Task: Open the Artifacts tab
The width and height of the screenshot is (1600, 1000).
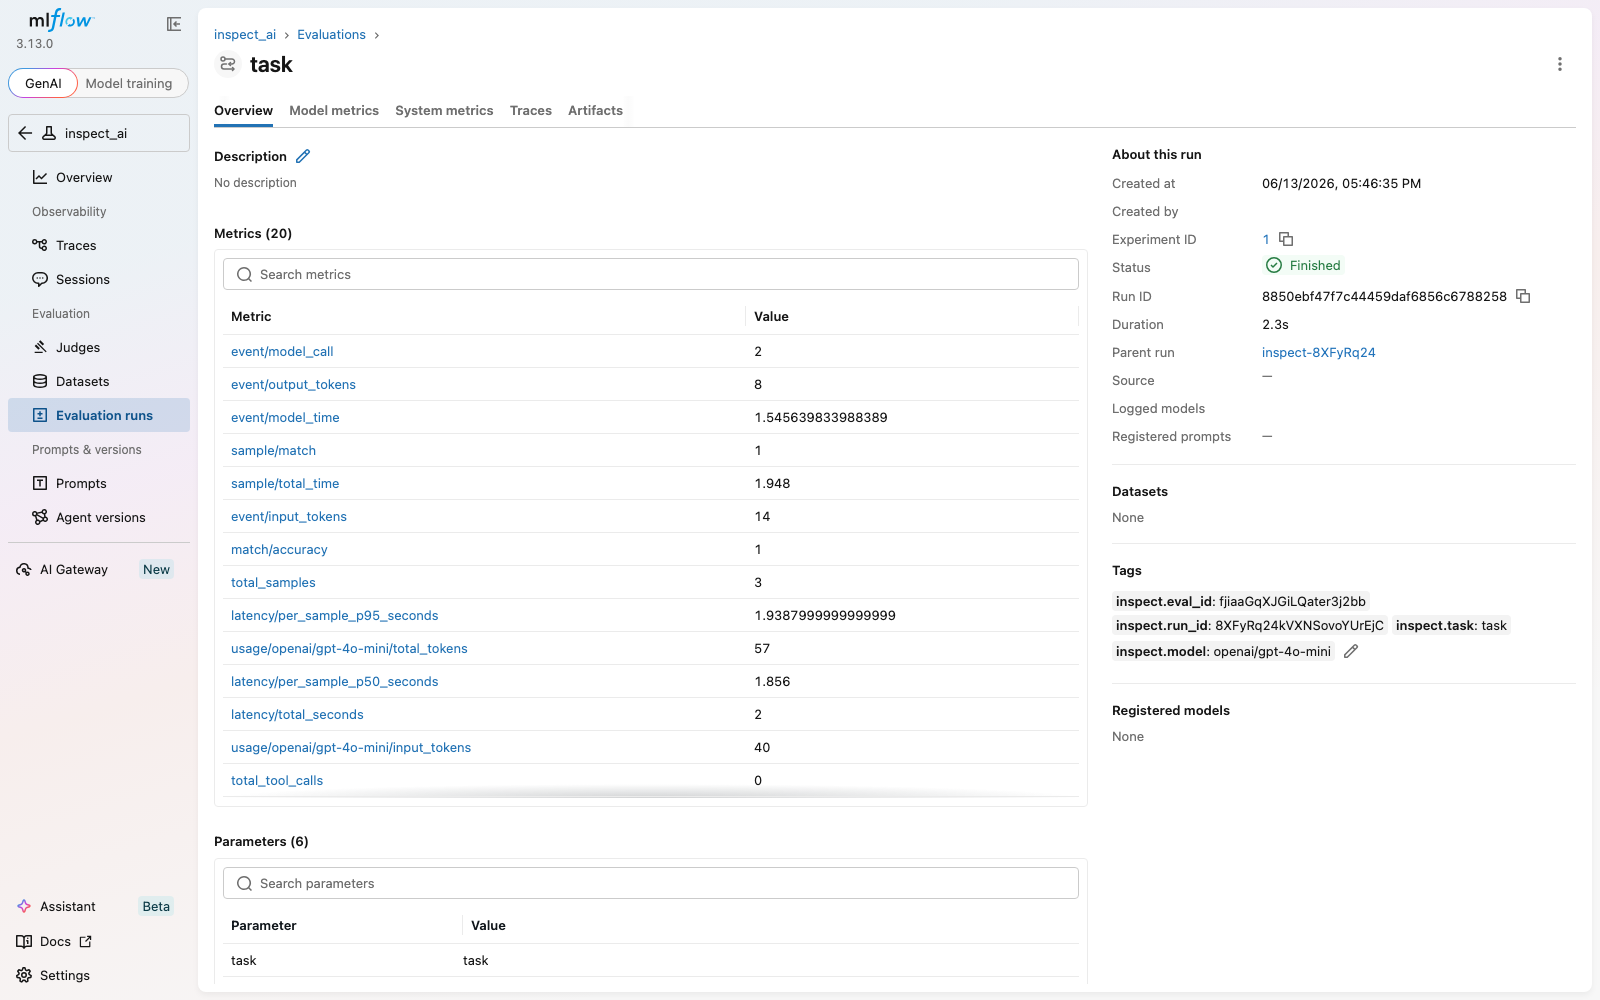Action: click(595, 110)
